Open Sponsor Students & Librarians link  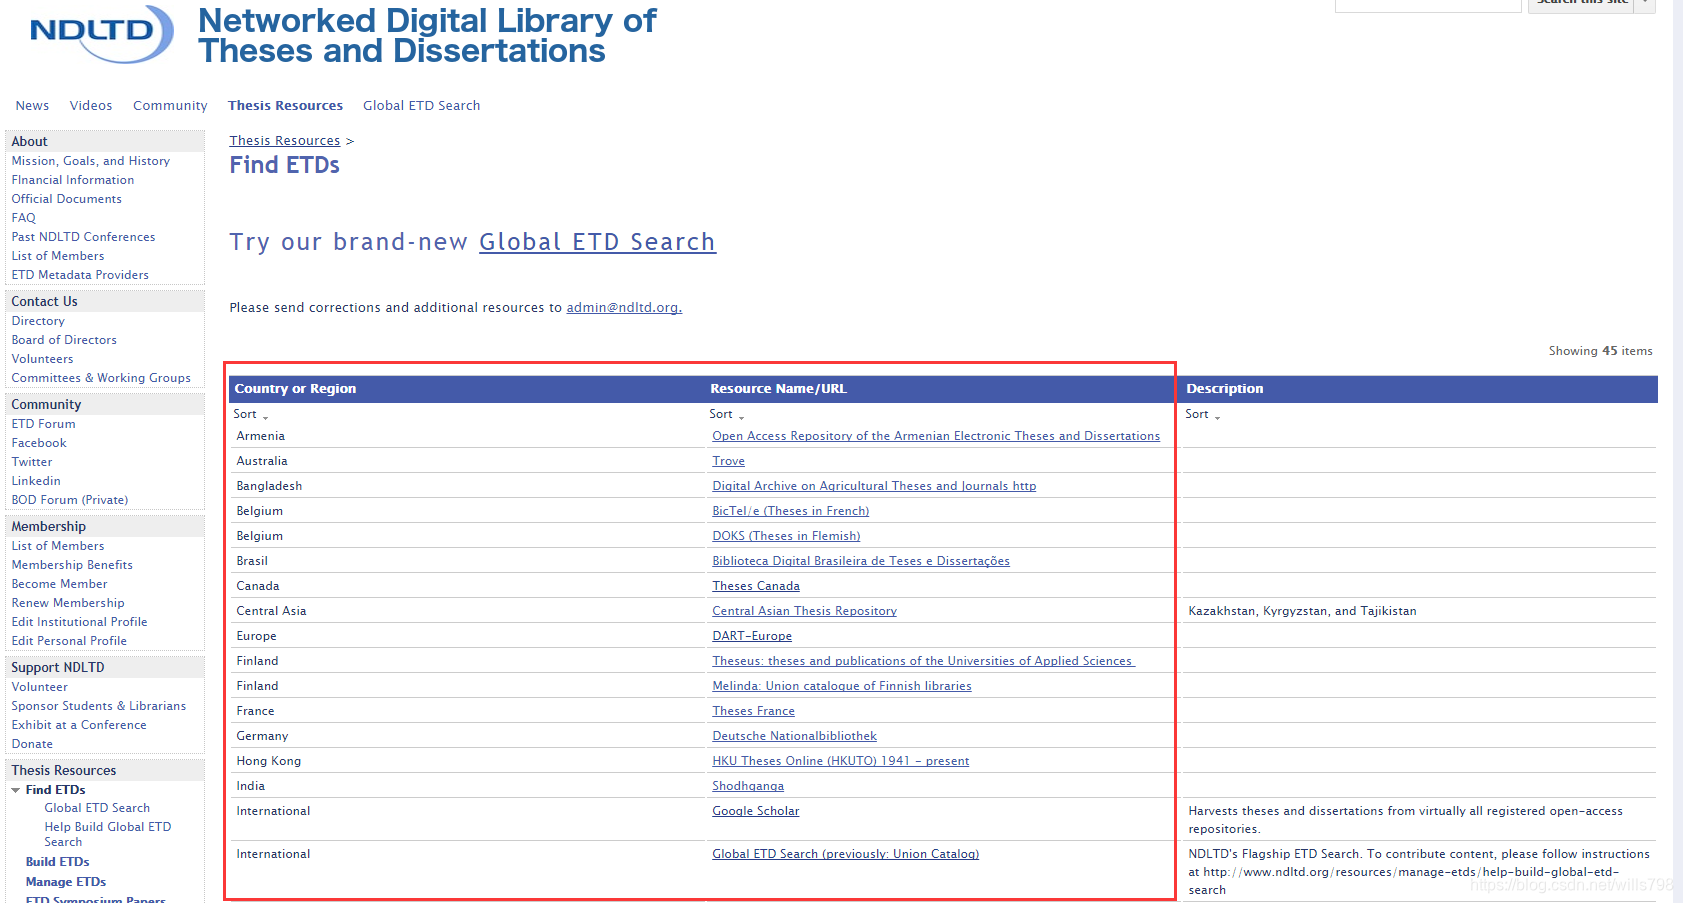[99, 706]
